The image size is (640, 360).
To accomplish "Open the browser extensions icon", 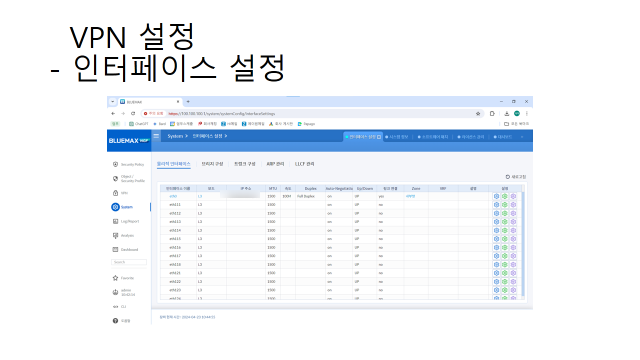I will click(x=492, y=113).
